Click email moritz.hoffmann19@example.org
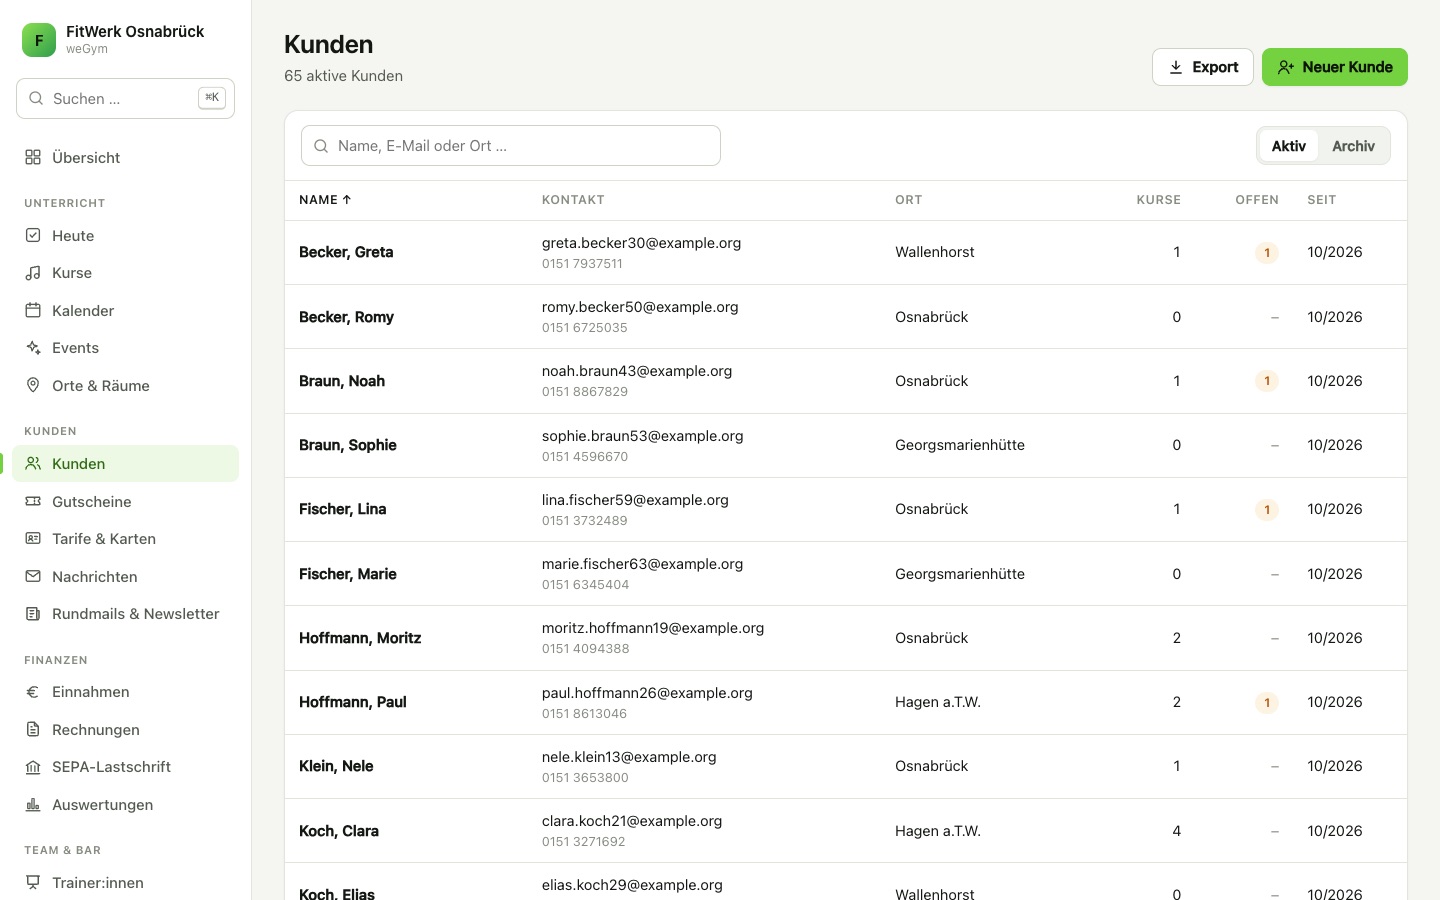1440x900 pixels. (653, 628)
